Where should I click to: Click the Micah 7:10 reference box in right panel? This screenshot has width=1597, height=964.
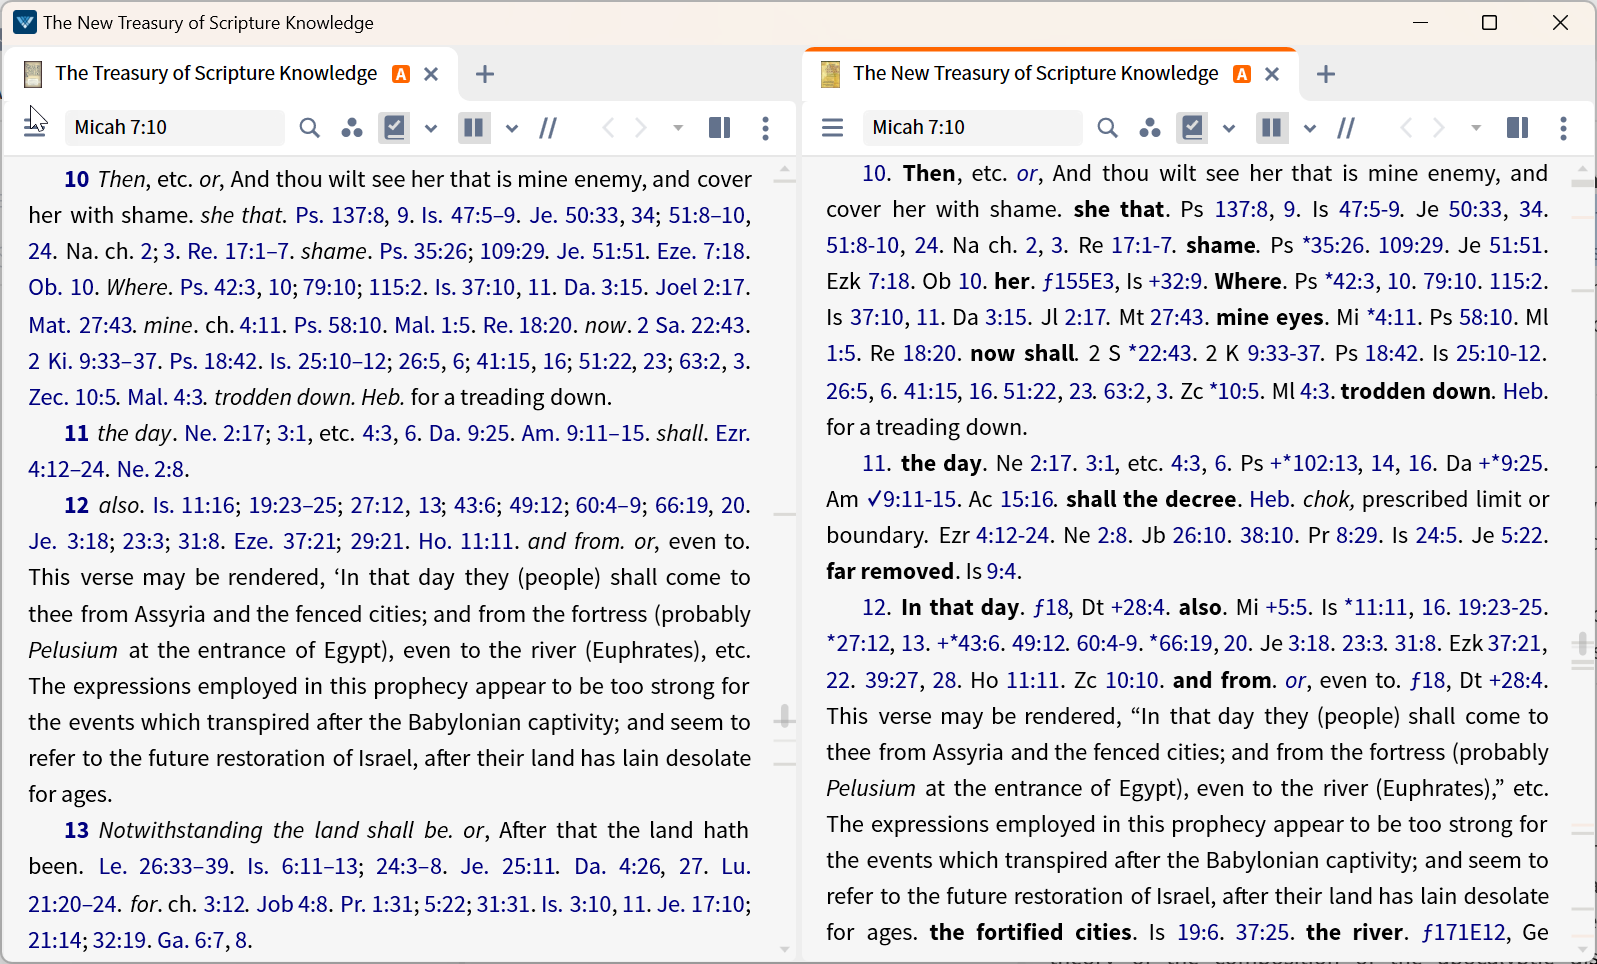pyautogui.click(x=972, y=127)
